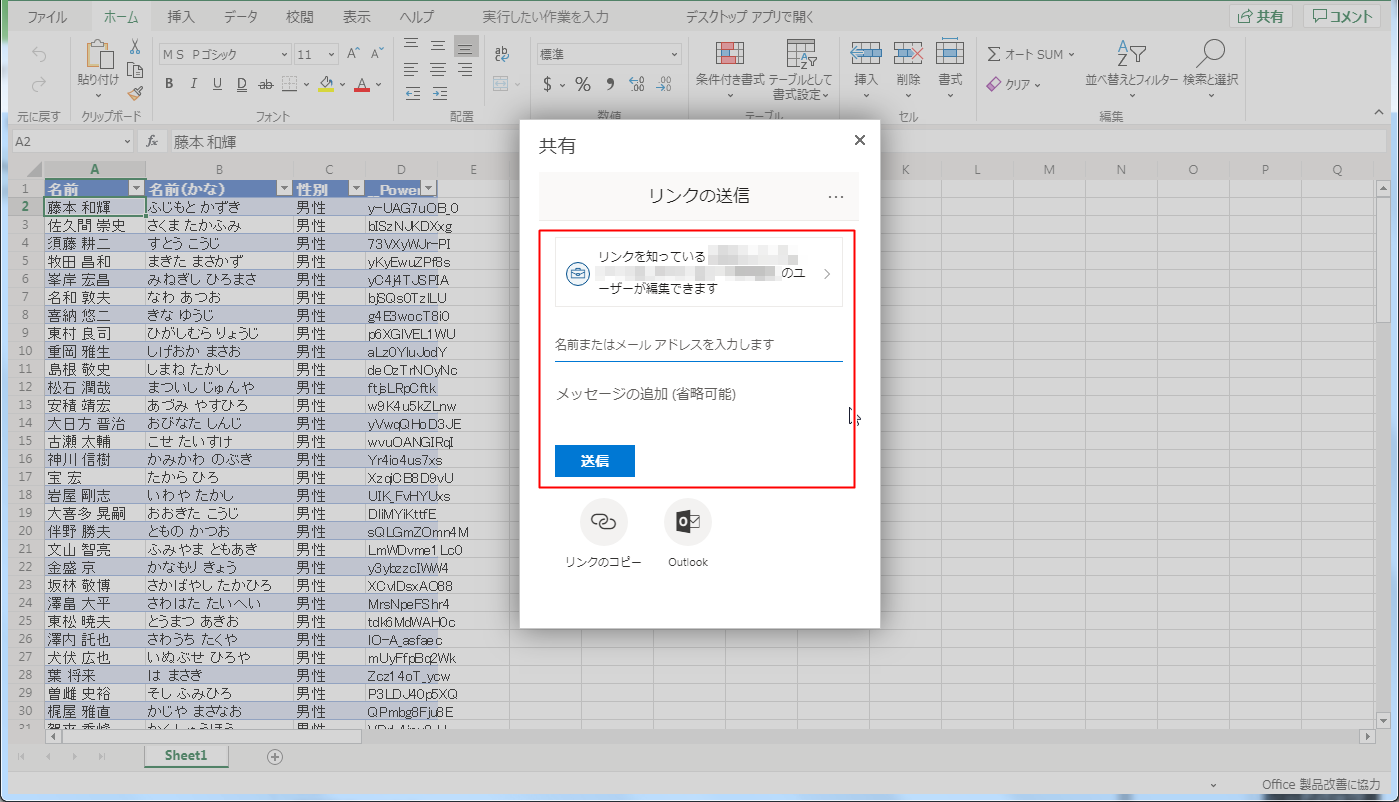Viewport: 1399px width, 802px height.
Task: Open 条件付き書式 conditional formatting
Action: (730, 68)
